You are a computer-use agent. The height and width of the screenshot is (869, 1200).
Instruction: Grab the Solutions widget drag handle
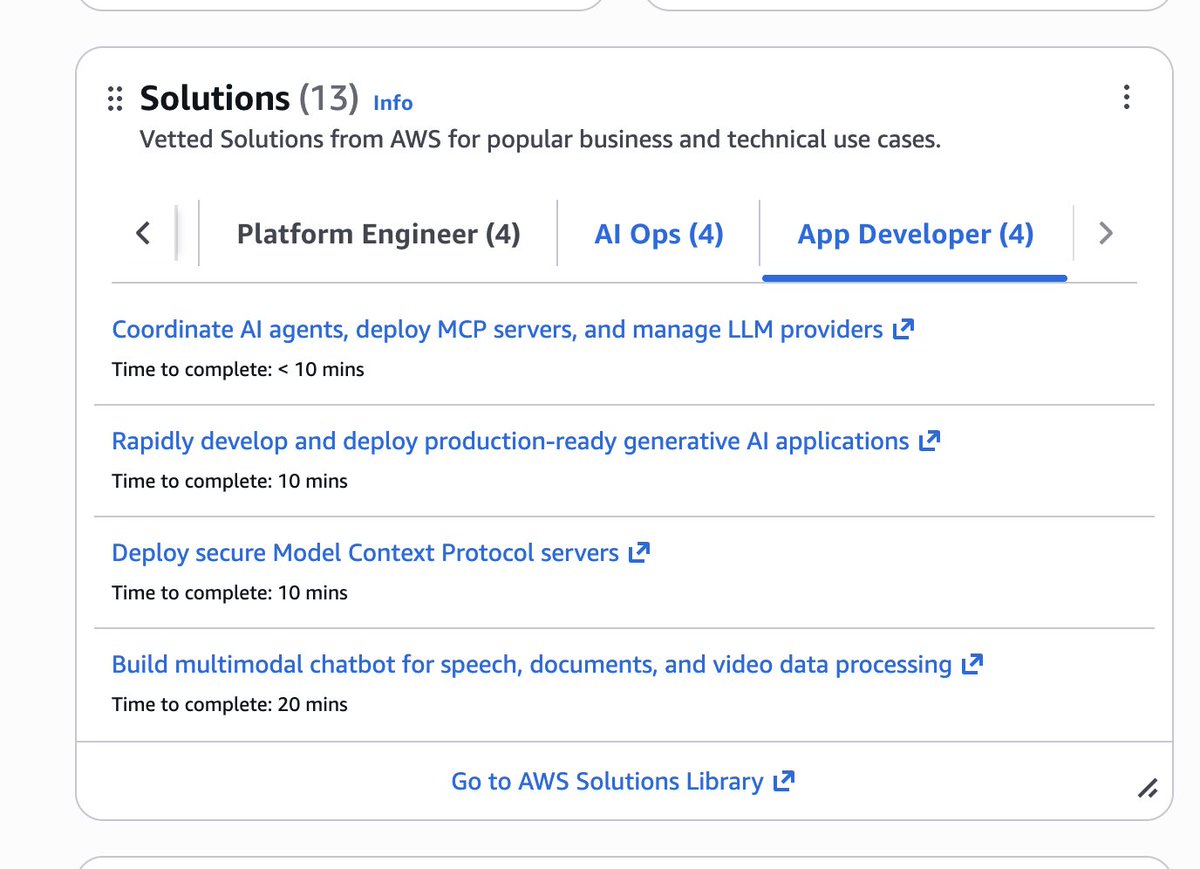[115, 98]
